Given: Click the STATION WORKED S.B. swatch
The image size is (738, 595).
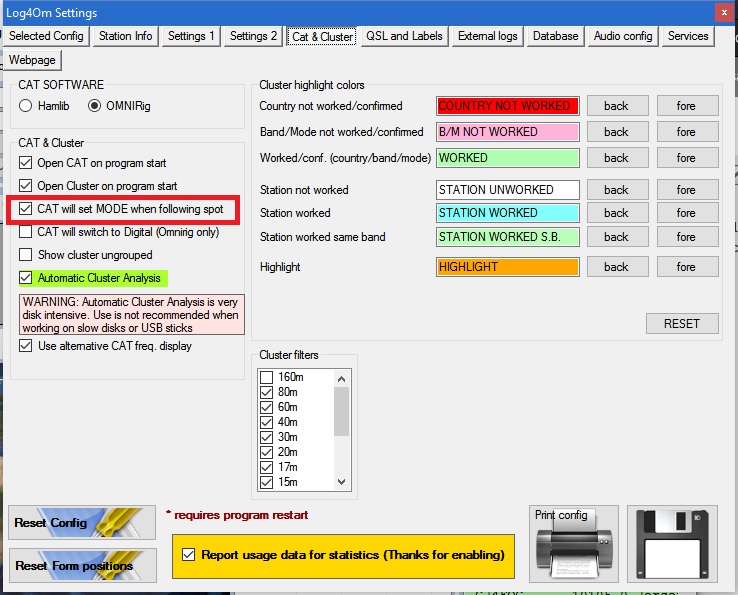Looking at the screenshot, I should (507, 237).
